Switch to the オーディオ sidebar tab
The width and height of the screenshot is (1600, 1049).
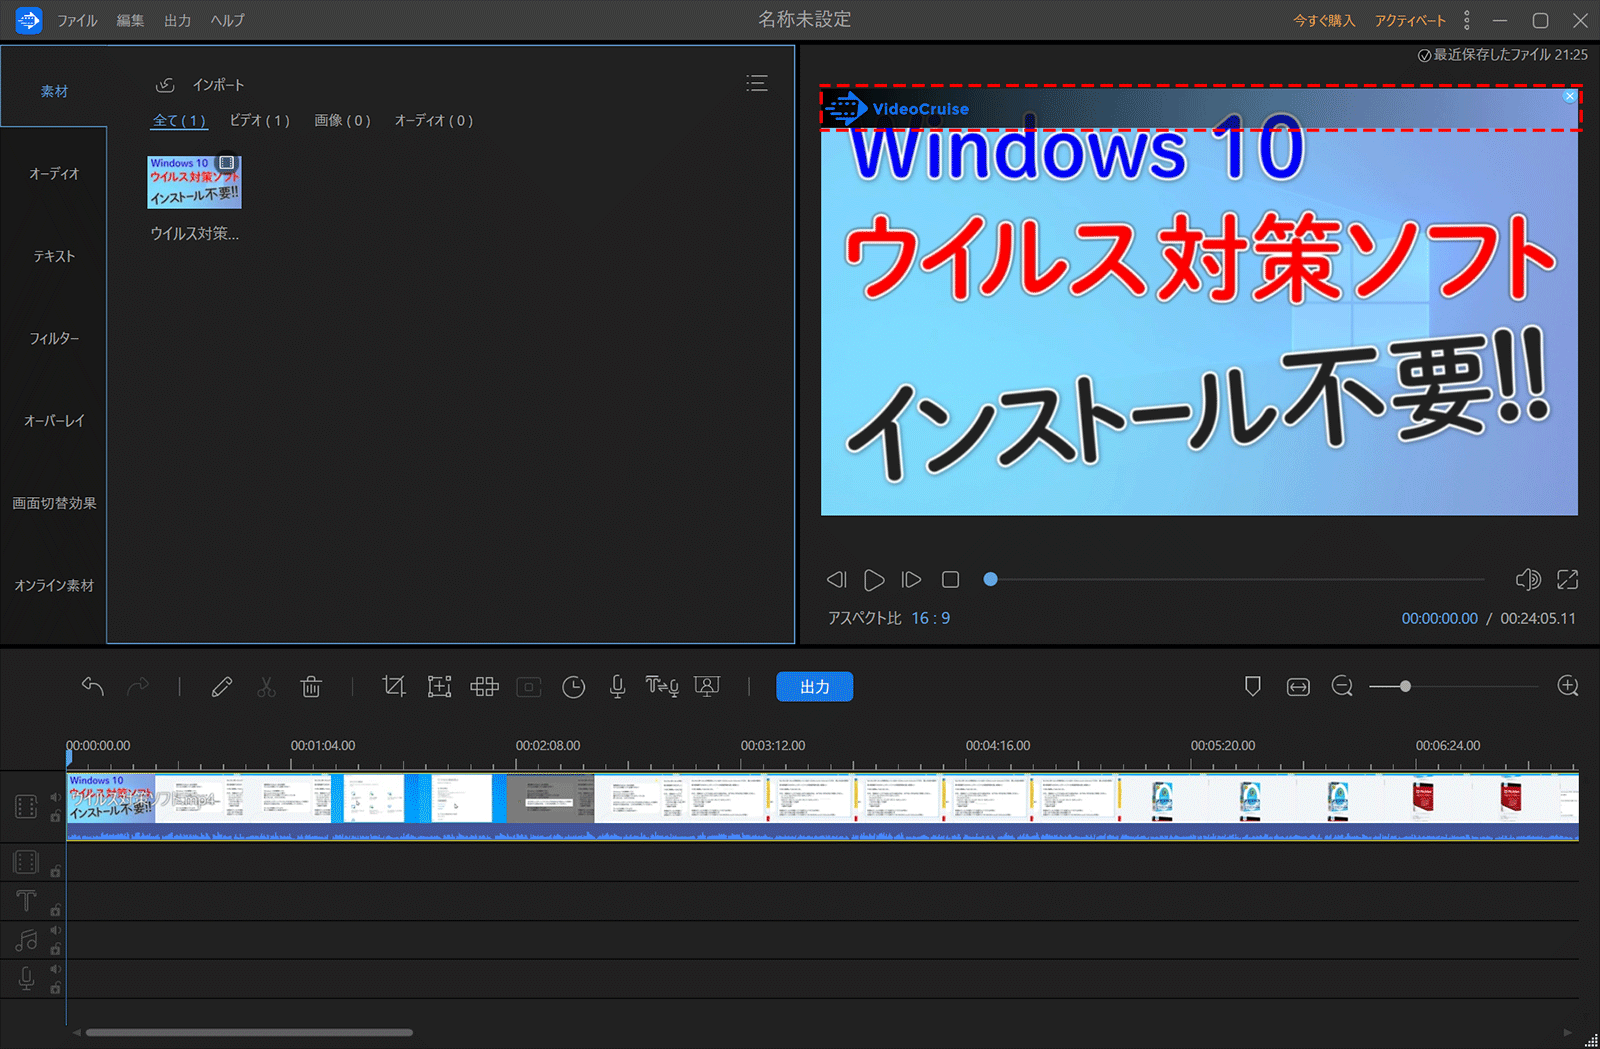click(54, 173)
